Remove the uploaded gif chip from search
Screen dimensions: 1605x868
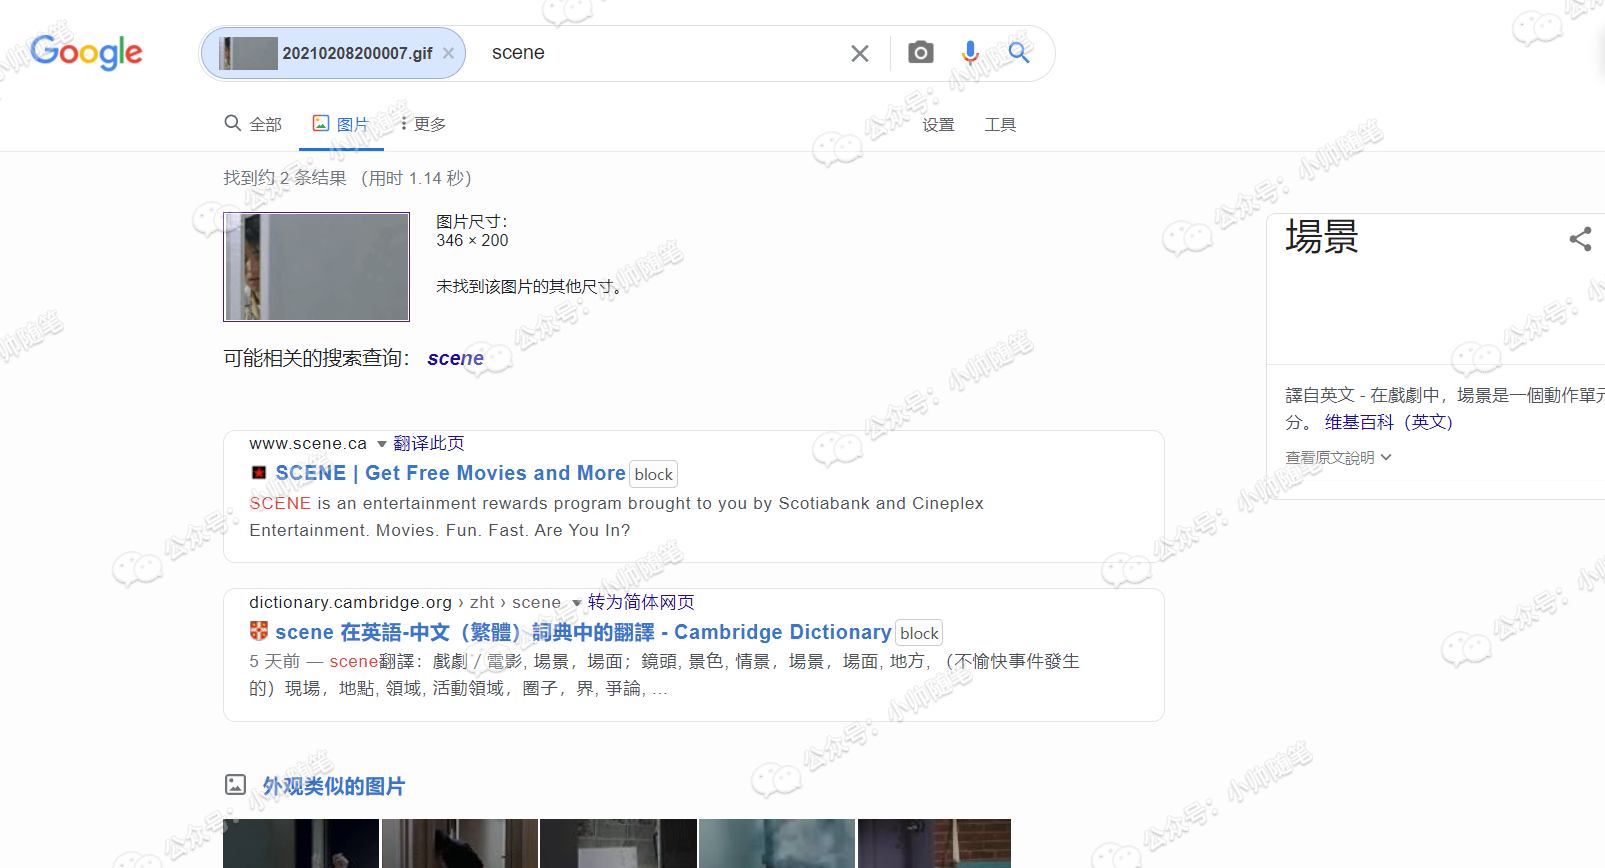(x=448, y=53)
